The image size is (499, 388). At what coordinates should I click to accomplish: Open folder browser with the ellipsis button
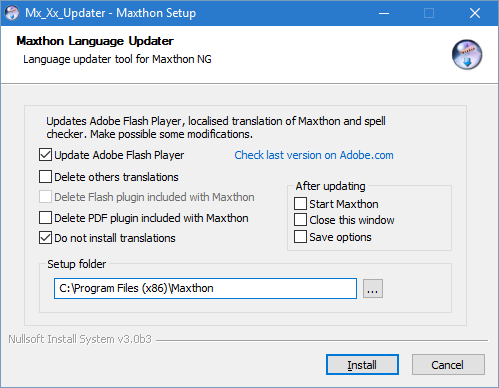pyautogui.click(x=373, y=289)
